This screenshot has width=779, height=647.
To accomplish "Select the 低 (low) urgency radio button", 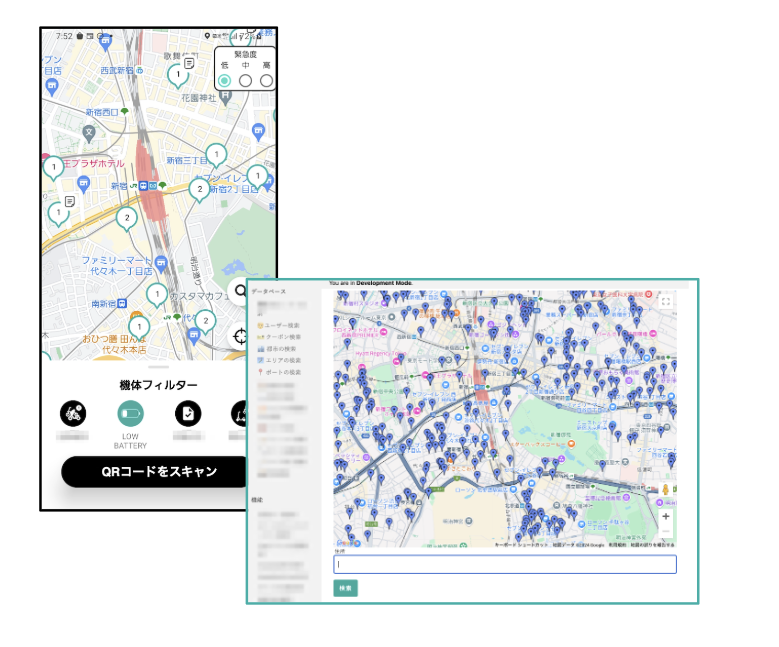I will [225, 80].
